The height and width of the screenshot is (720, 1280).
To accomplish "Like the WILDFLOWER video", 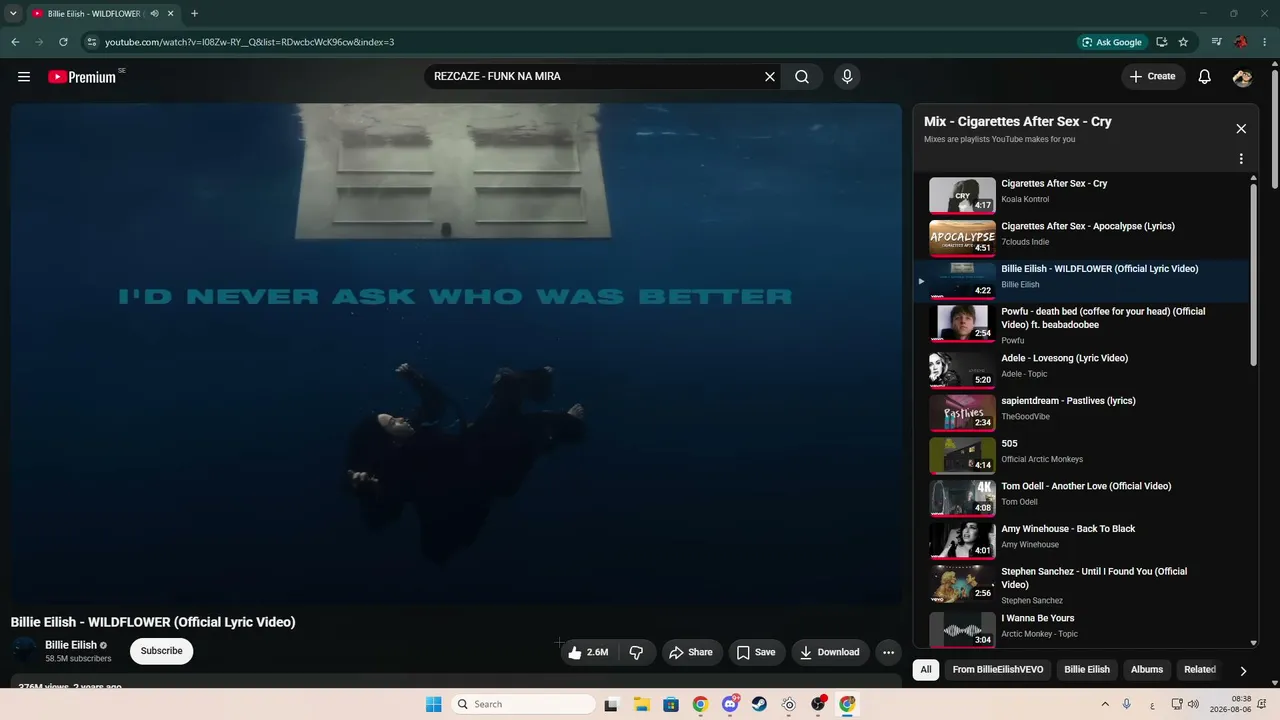I will point(588,652).
